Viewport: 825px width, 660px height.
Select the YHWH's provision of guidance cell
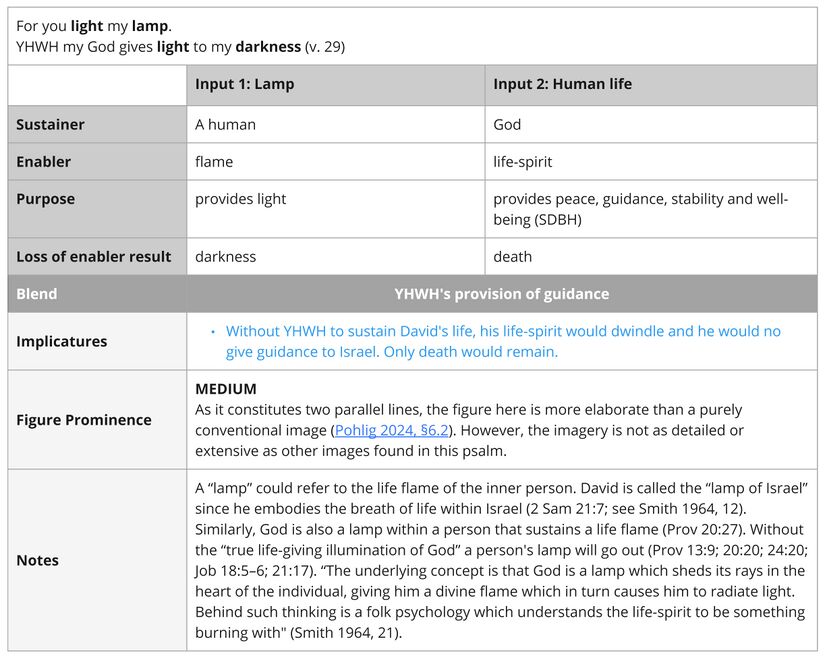tap(504, 293)
